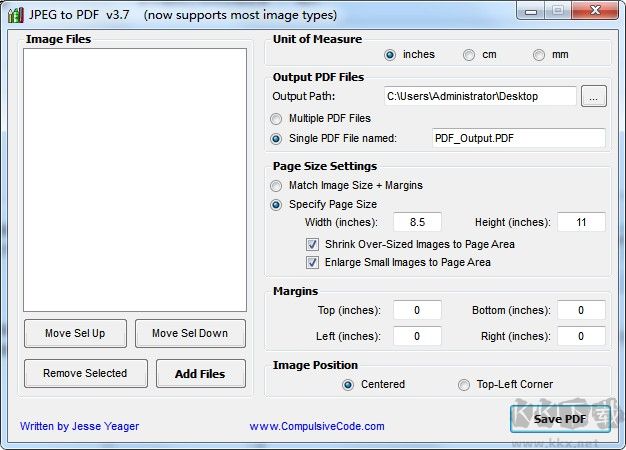Toggle Enlarge Small Images to Page Area

[x=312, y=262]
